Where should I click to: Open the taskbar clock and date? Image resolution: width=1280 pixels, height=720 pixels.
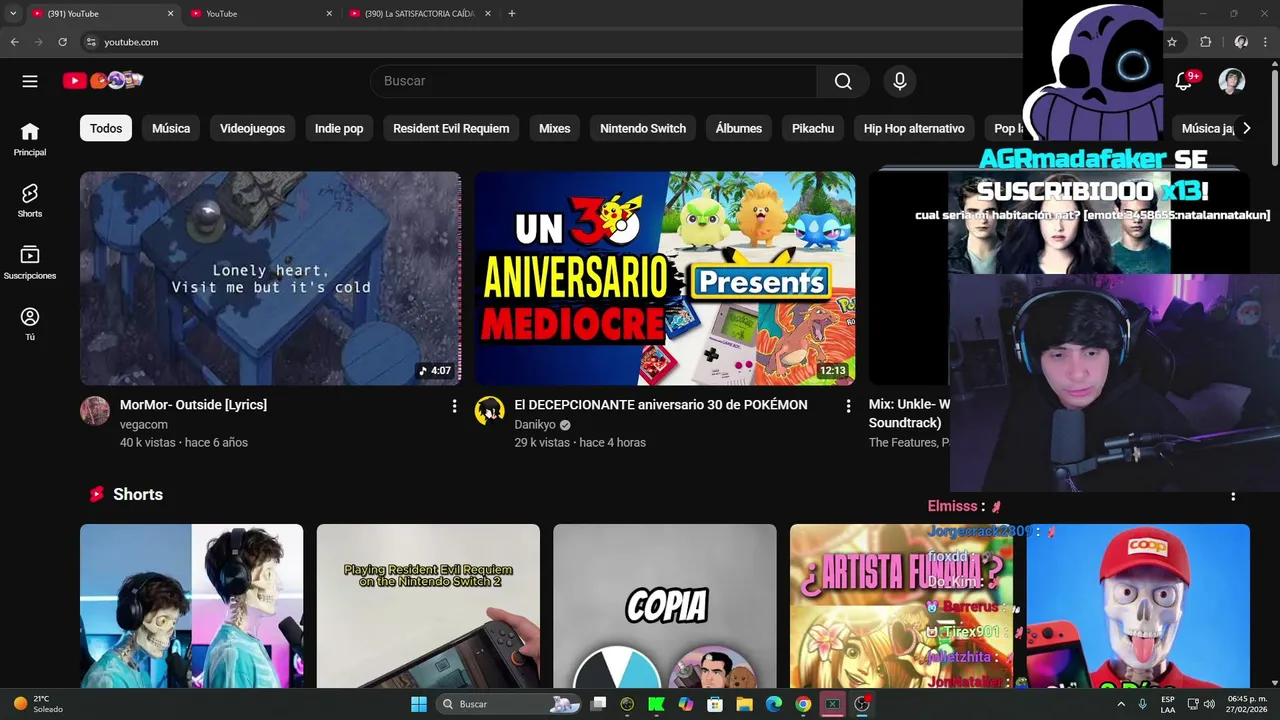click(x=1246, y=704)
